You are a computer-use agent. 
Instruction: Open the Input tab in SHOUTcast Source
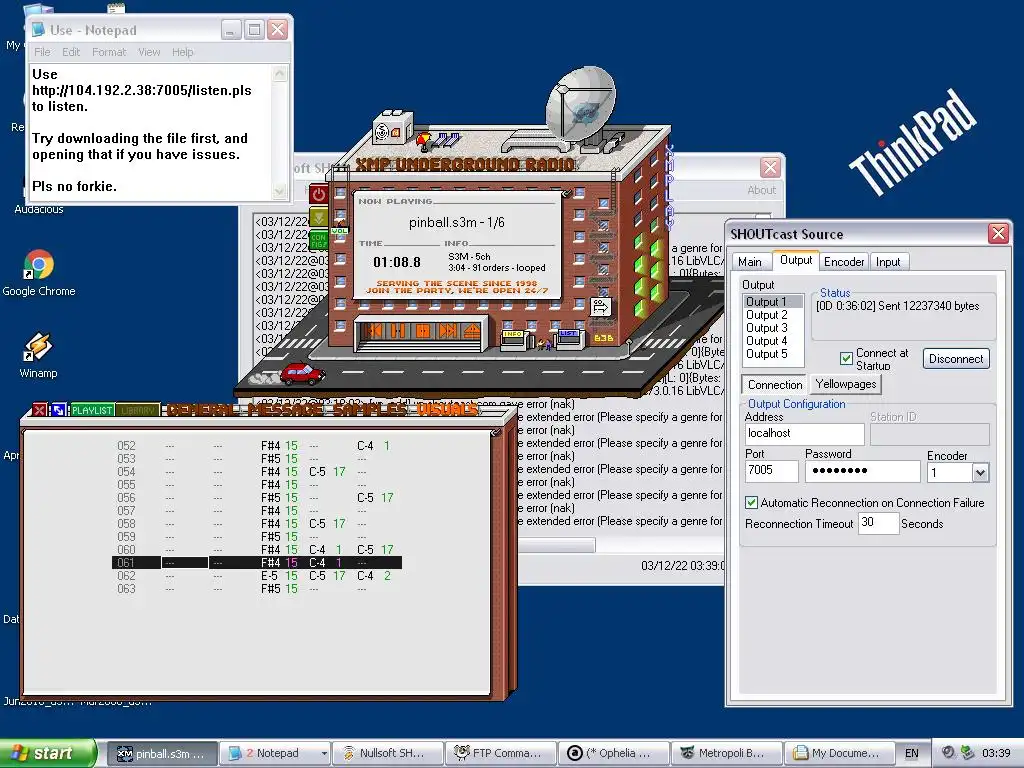tap(888, 262)
